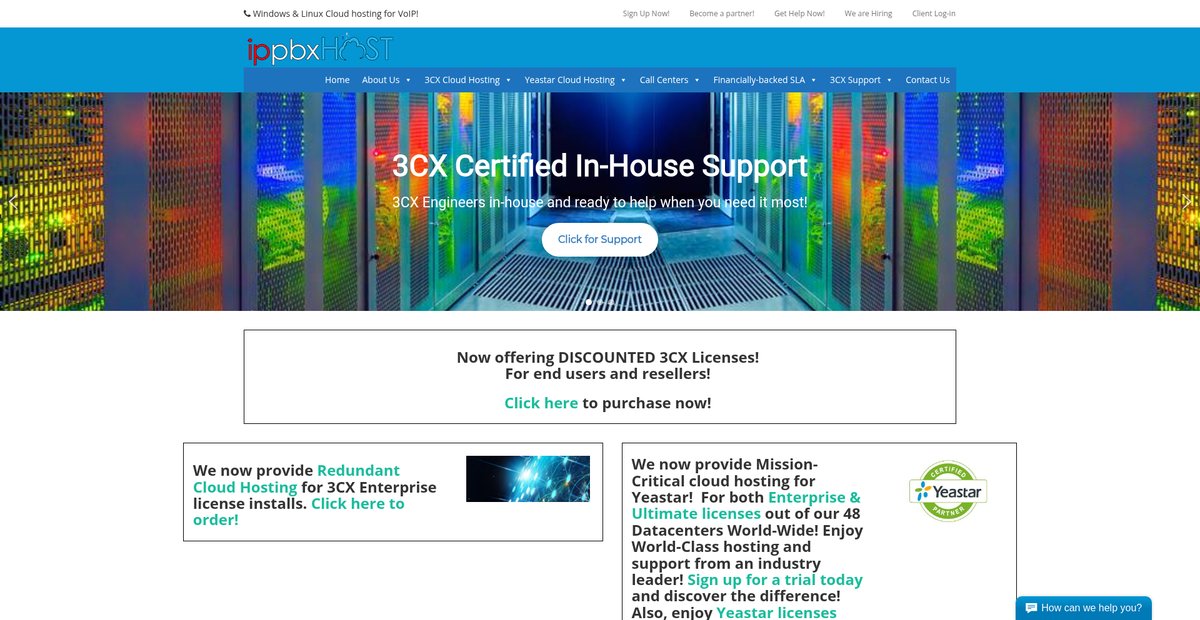Click '3CX Certified In-House Support' heading
This screenshot has width=1200, height=620.
pos(600,165)
